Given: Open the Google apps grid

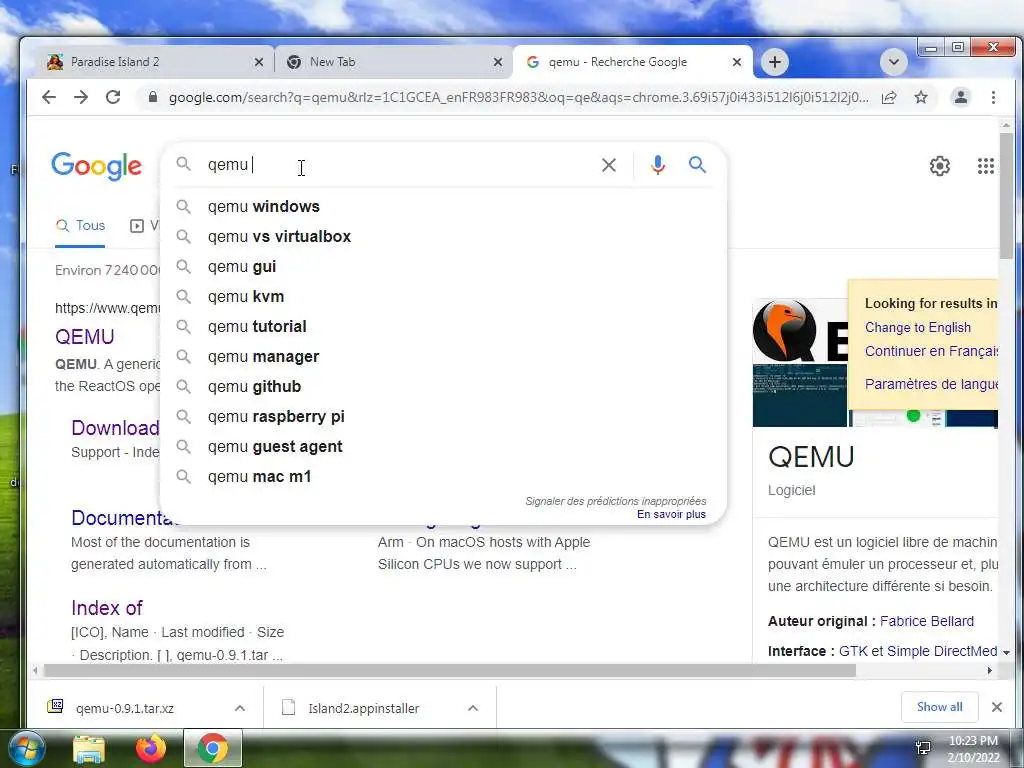Looking at the screenshot, I should [x=985, y=166].
